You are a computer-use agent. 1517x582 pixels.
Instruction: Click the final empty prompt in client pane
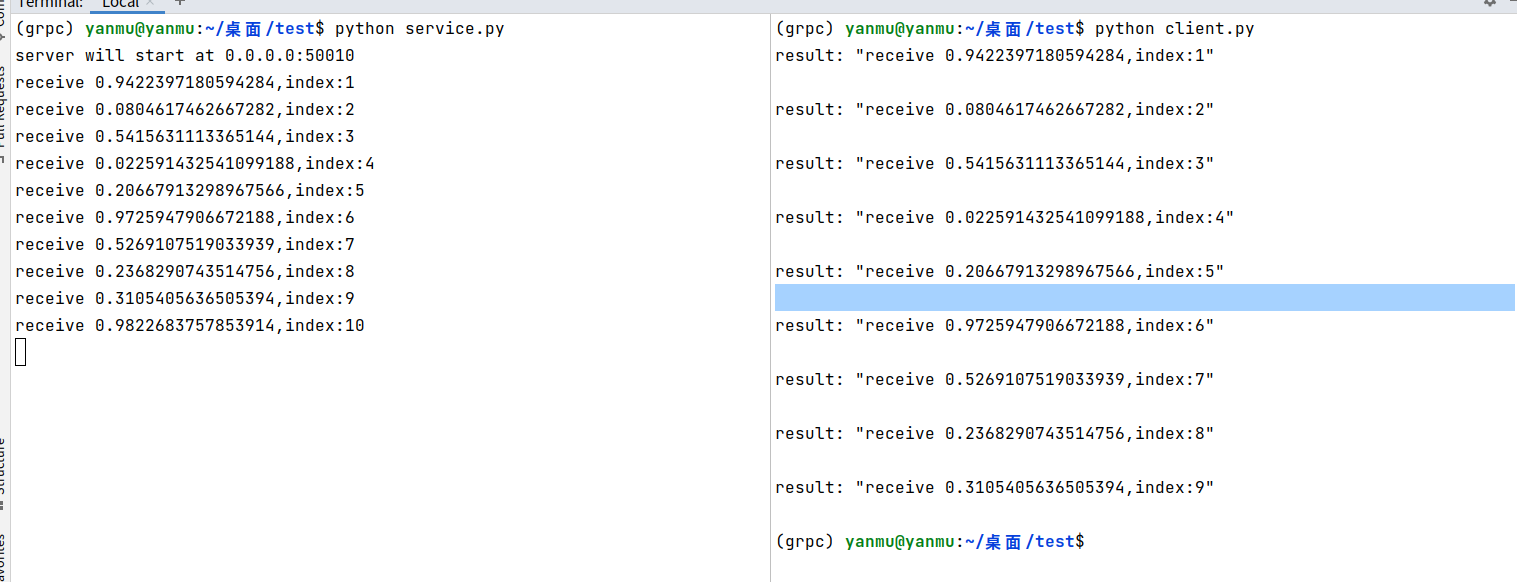(x=930, y=542)
